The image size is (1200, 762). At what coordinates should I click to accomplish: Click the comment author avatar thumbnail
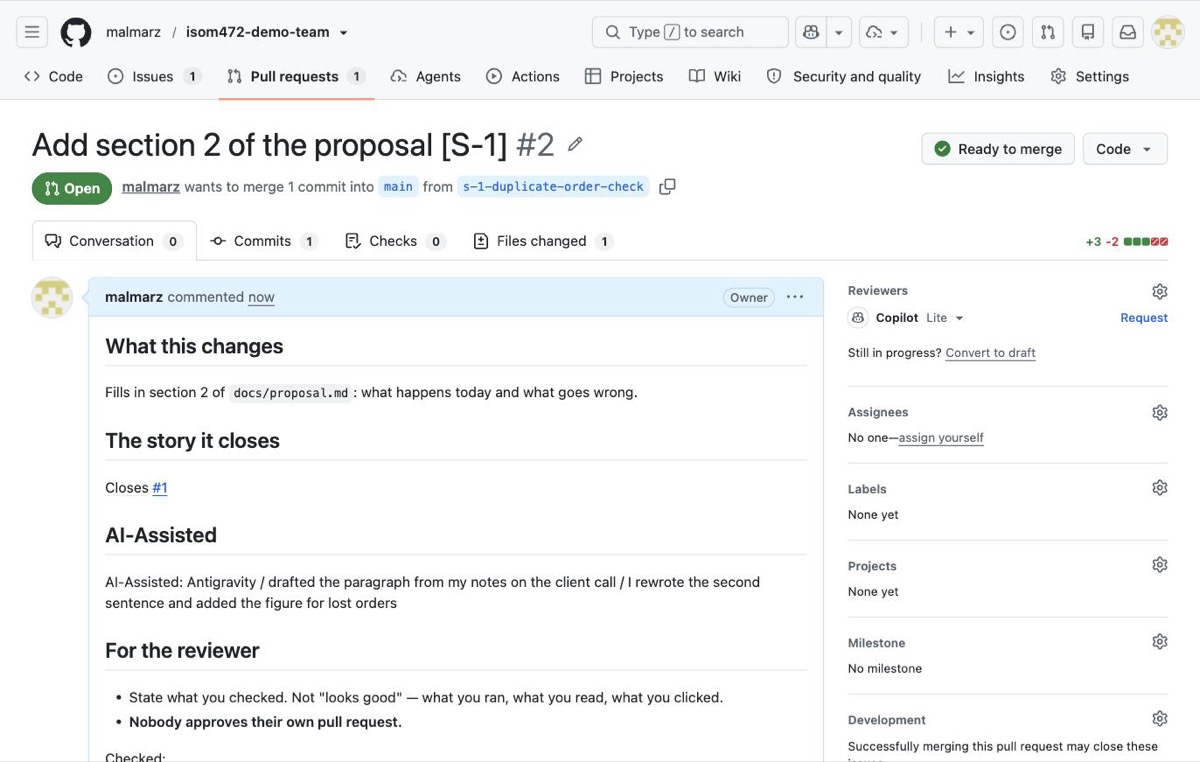[x=52, y=297]
